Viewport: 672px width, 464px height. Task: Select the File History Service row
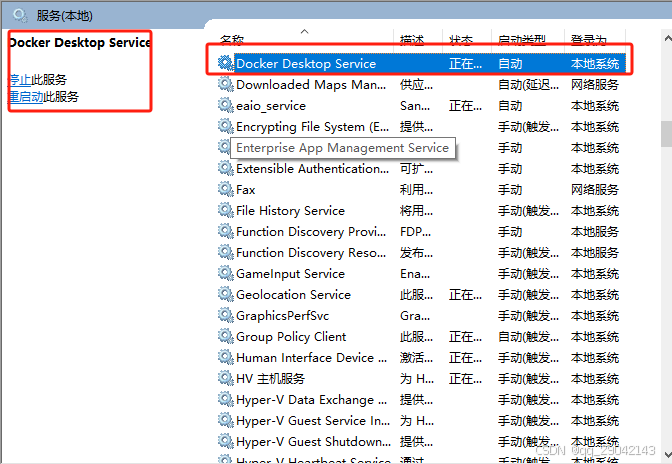290,210
